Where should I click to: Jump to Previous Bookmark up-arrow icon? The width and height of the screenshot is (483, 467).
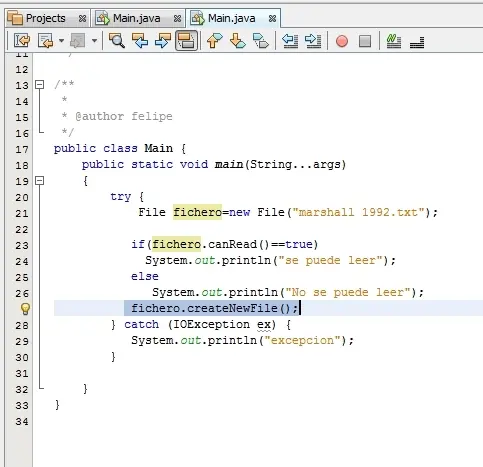[215, 41]
